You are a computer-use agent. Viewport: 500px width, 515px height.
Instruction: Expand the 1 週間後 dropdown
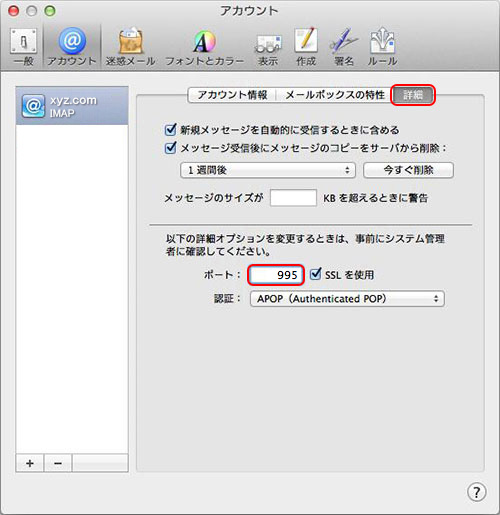268,170
